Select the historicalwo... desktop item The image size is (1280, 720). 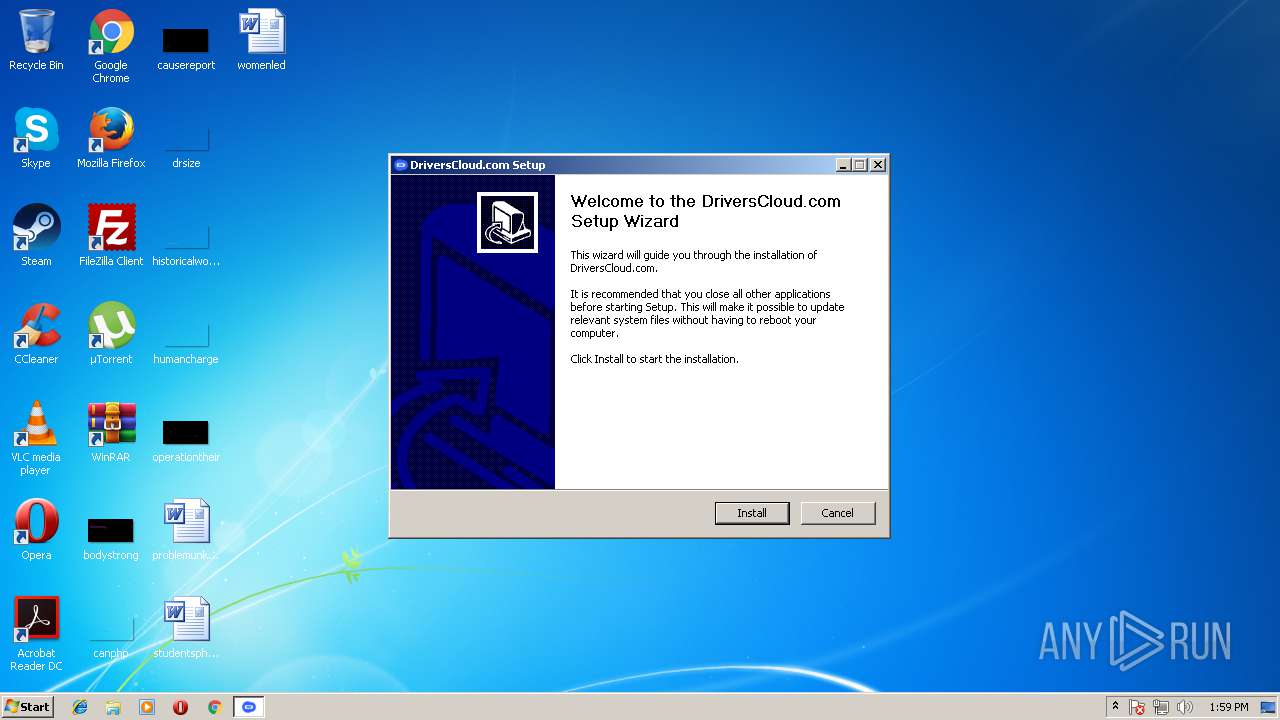(186, 243)
